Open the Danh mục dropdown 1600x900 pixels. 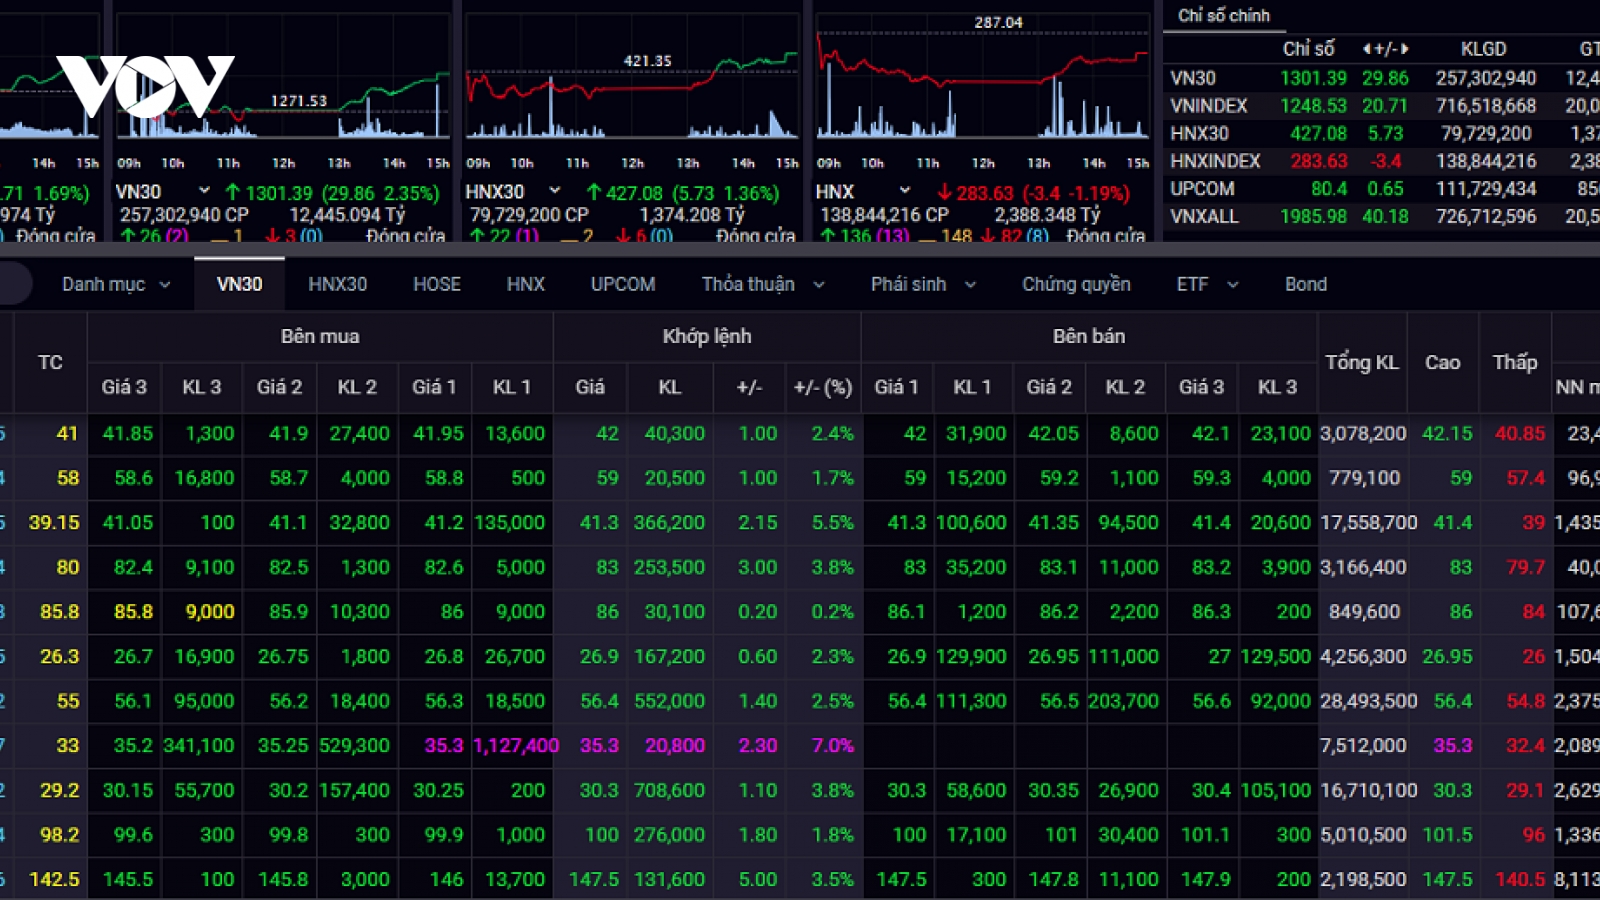pos(115,285)
